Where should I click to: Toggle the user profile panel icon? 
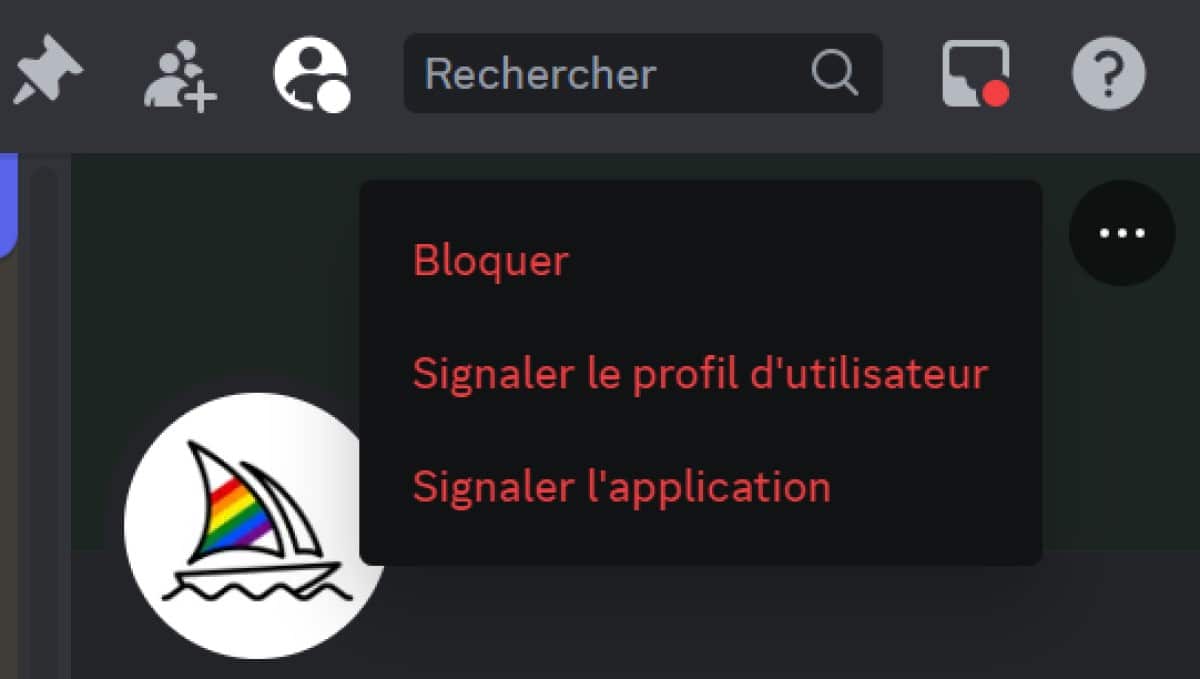pos(311,74)
